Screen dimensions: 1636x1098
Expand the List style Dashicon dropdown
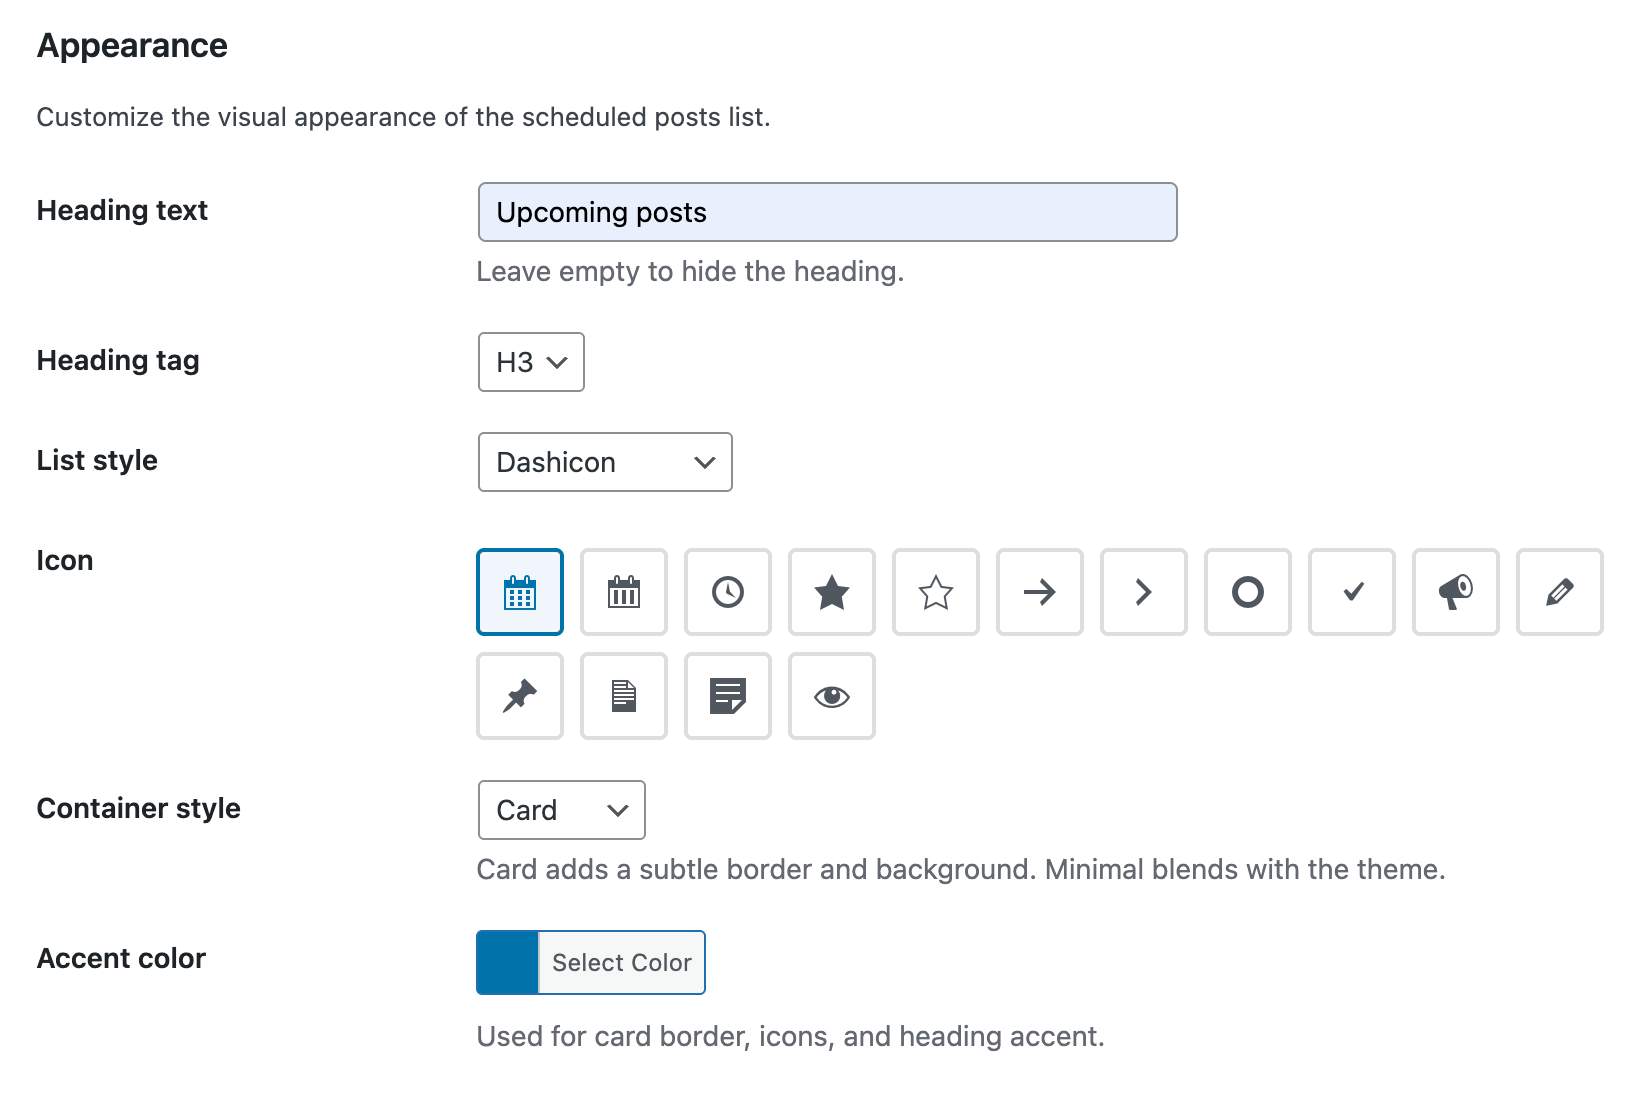[x=605, y=462]
